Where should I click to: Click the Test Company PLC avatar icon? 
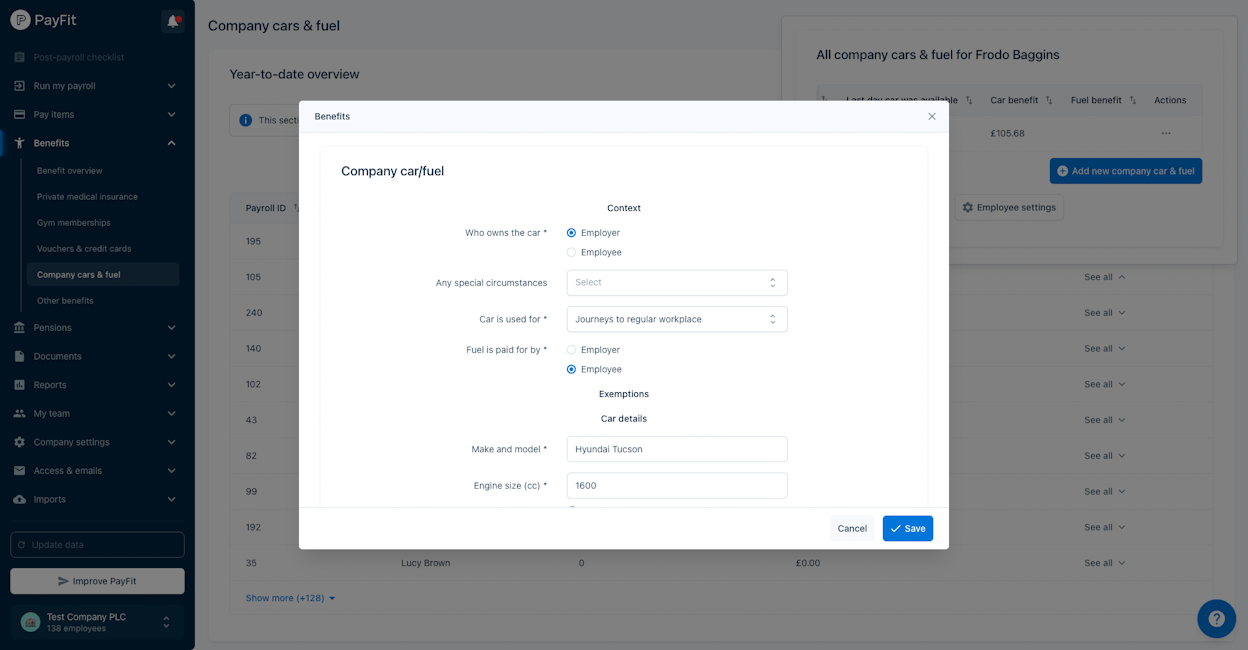click(x=30, y=622)
